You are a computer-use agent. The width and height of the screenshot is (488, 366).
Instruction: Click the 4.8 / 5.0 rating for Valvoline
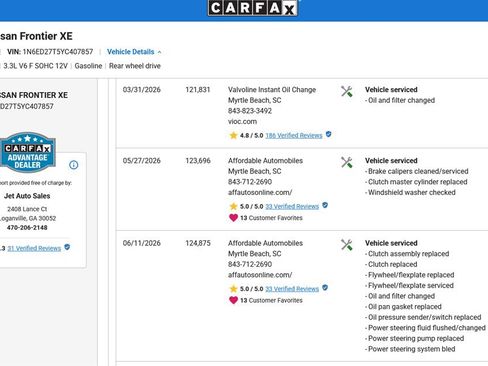pyautogui.click(x=251, y=135)
